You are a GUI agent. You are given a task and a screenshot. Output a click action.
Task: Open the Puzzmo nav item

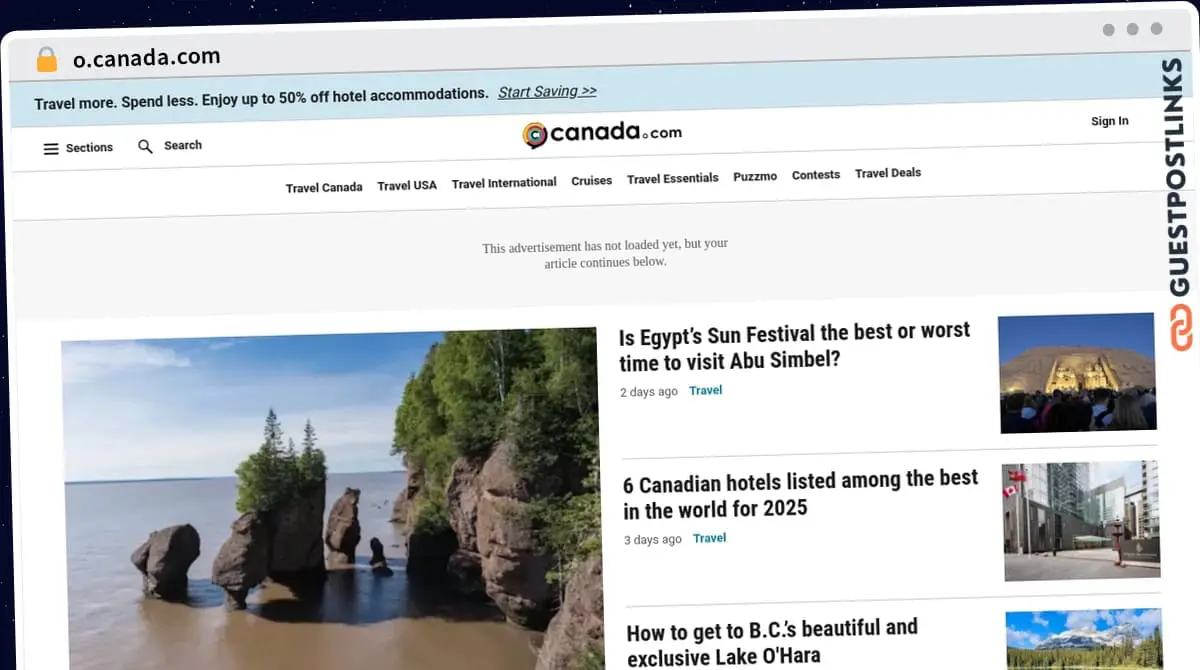click(755, 176)
